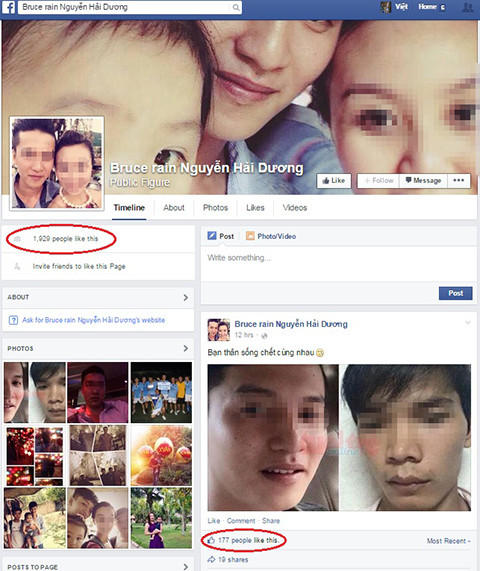Open the woman in purple dress thumbnail
The width and height of the screenshot is (480, 571).
pyautogui.click(x=161, y=518)
